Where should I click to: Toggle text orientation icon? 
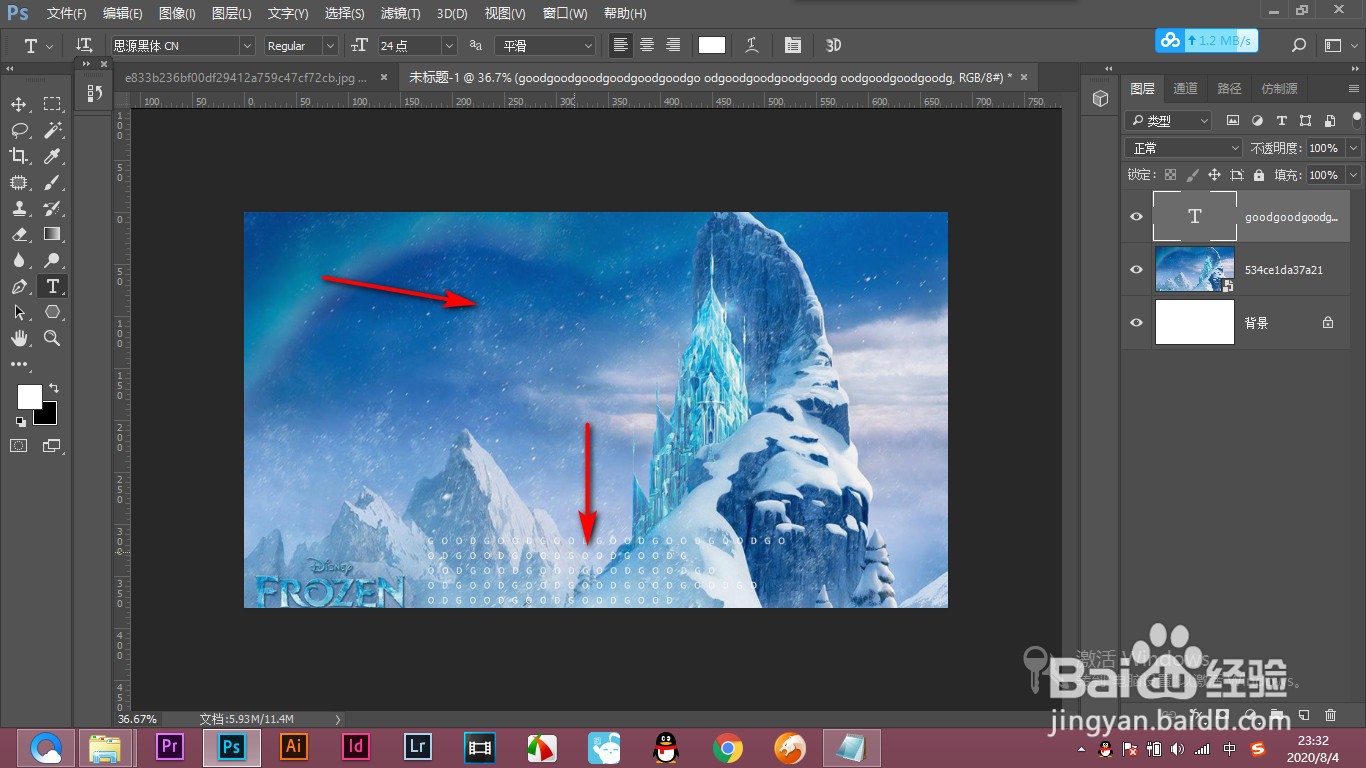[x=85, y=46]
